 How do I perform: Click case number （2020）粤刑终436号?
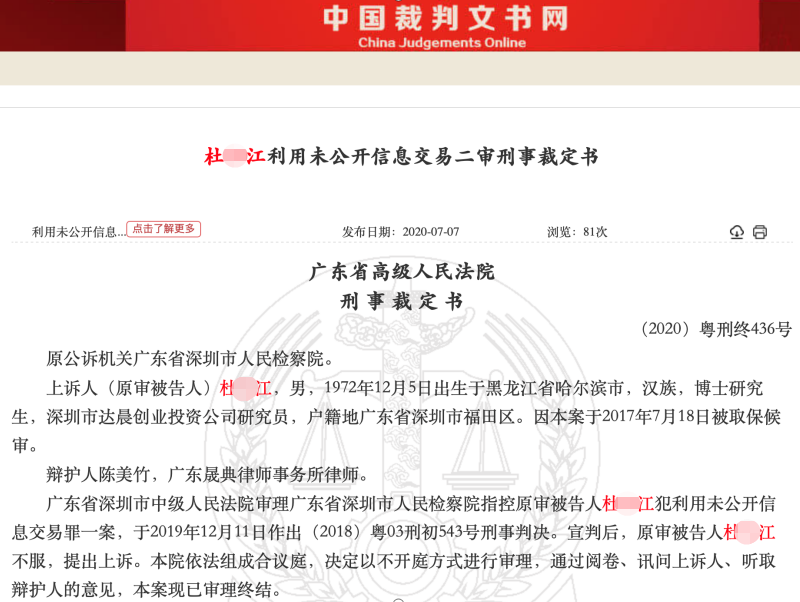pos(713,329)
